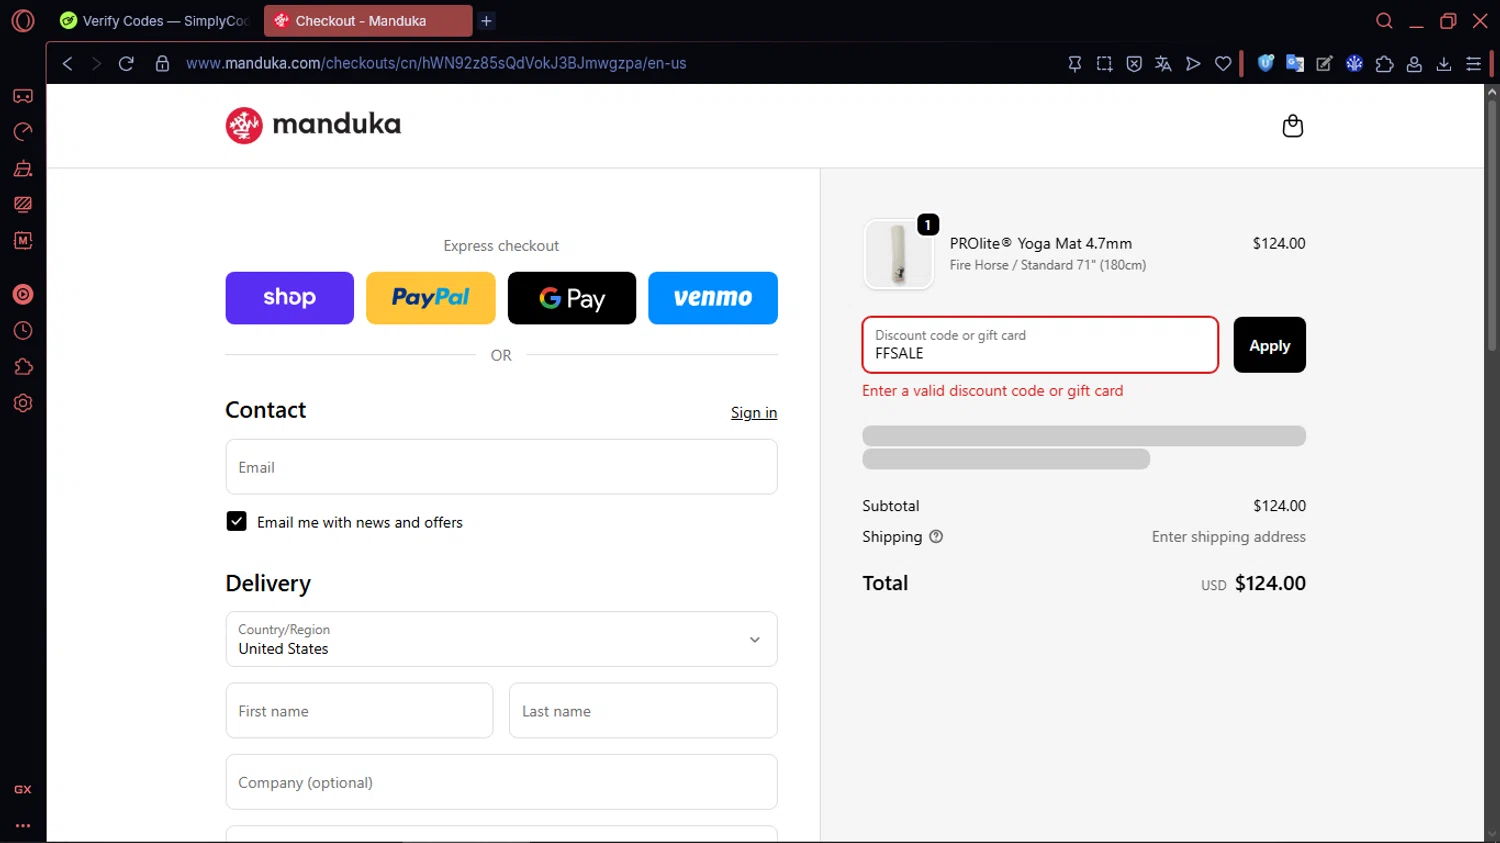Screen dimensions: 1500x843
Task: Reload the Manduka checkout page
Action: (126, 63)
